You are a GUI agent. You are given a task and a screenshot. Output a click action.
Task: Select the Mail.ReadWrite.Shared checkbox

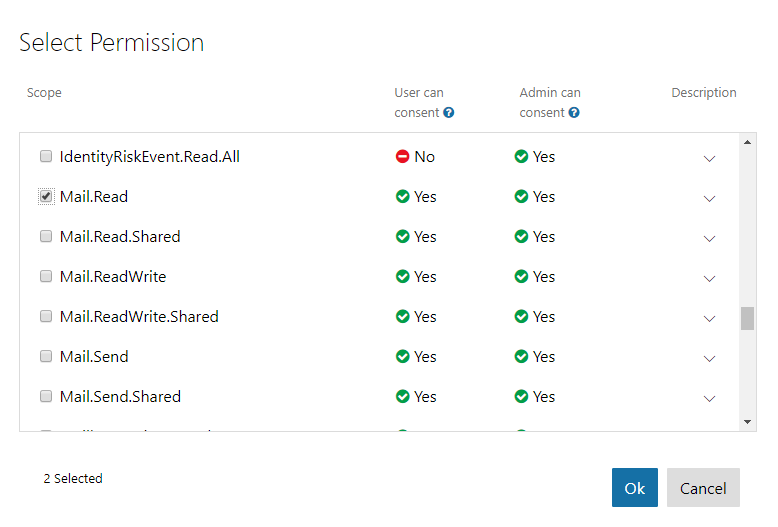coord(46,317)
